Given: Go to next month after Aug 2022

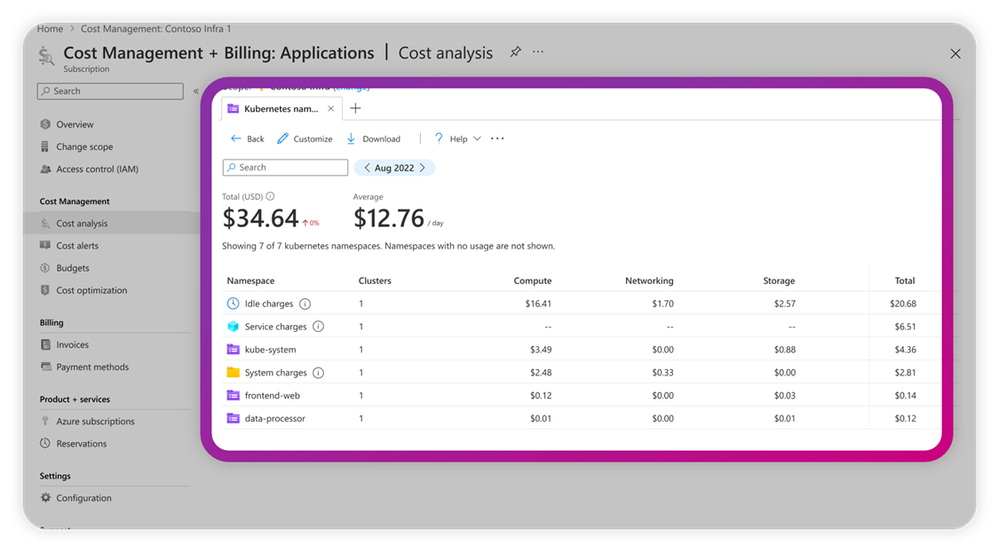Looking at the screenshot, I should [x=422, y=168].
